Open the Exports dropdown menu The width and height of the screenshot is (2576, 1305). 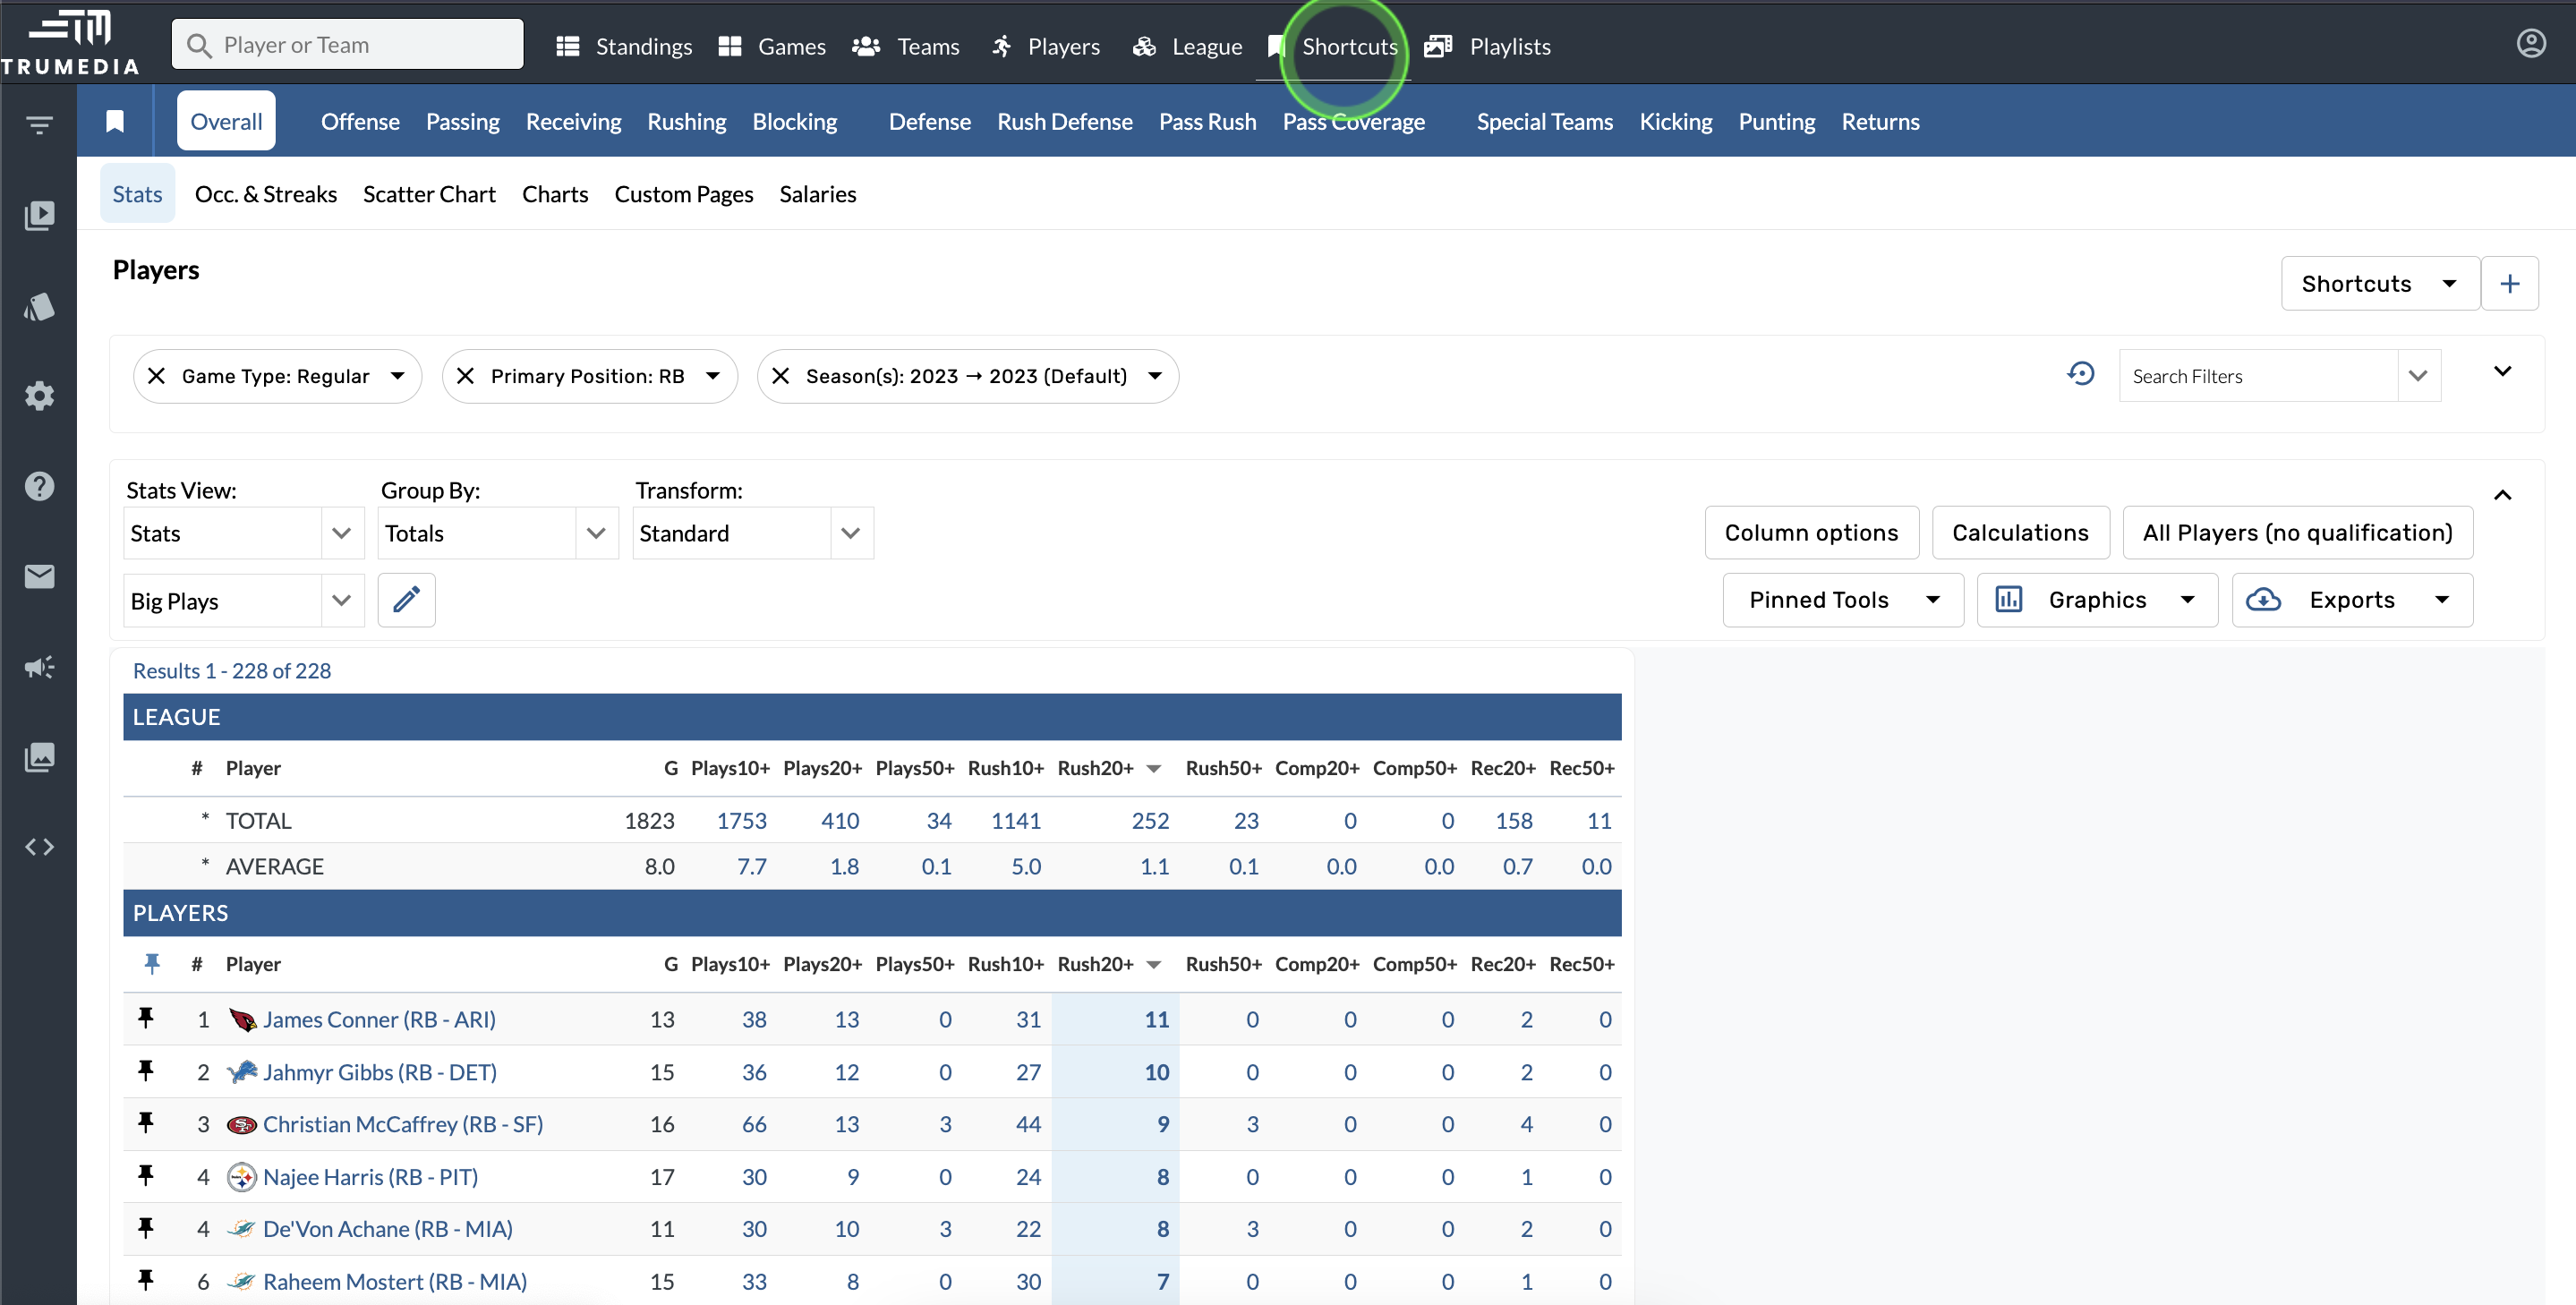coord(2352,600)
